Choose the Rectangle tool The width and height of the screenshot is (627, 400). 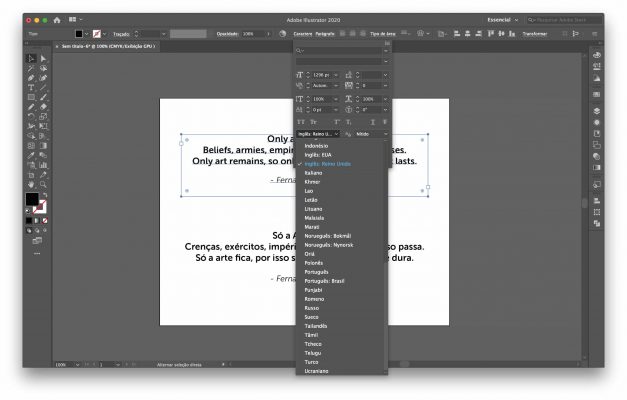click(x=31, y=97)
